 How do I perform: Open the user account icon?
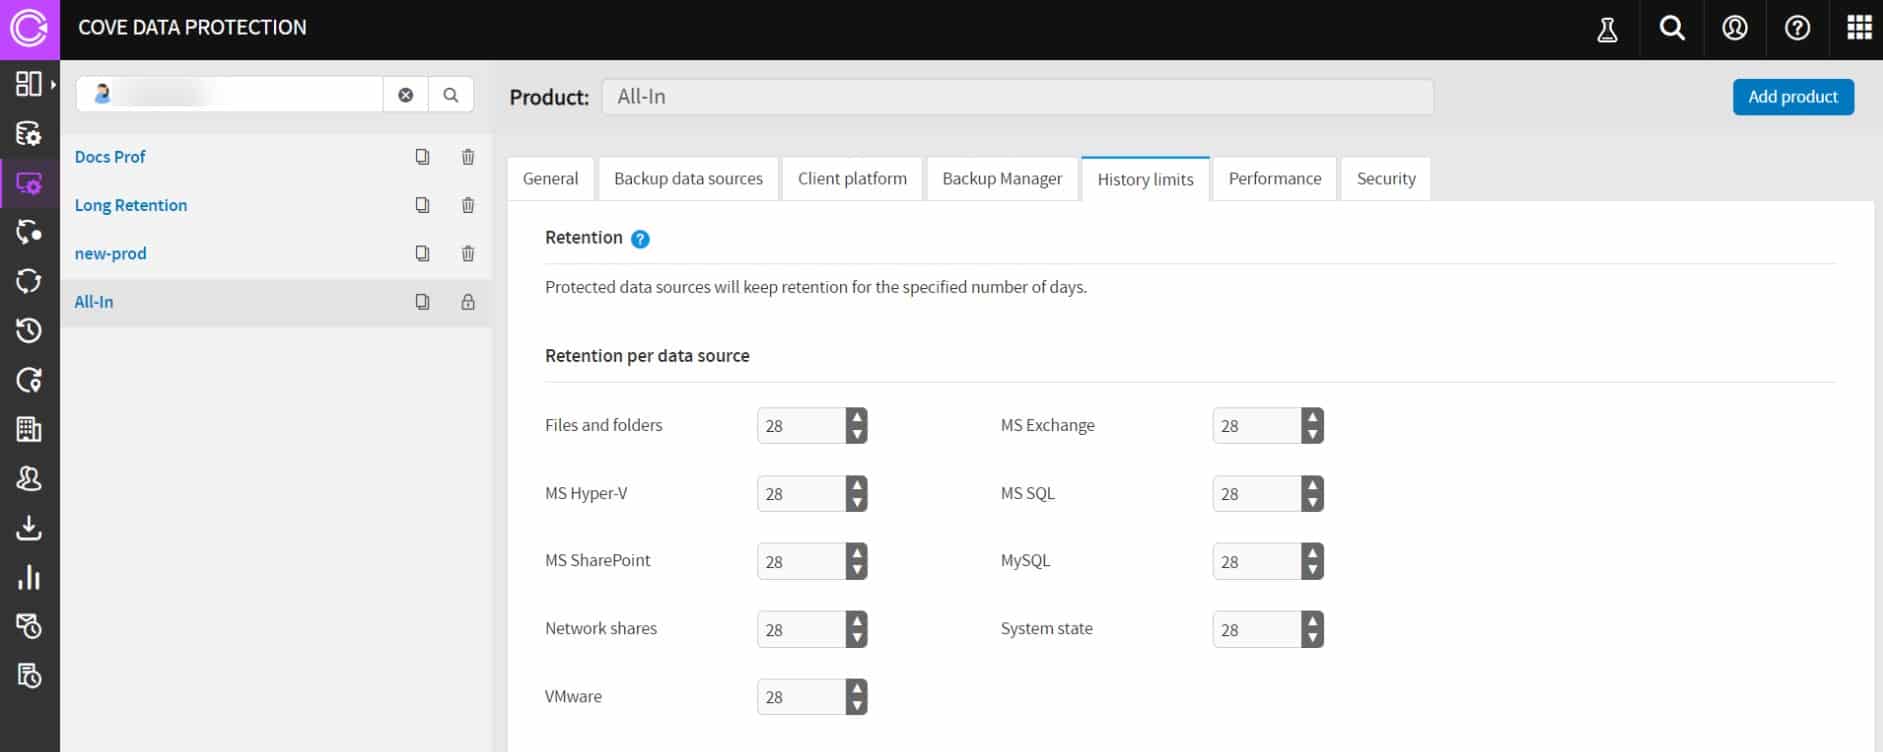1735,28
